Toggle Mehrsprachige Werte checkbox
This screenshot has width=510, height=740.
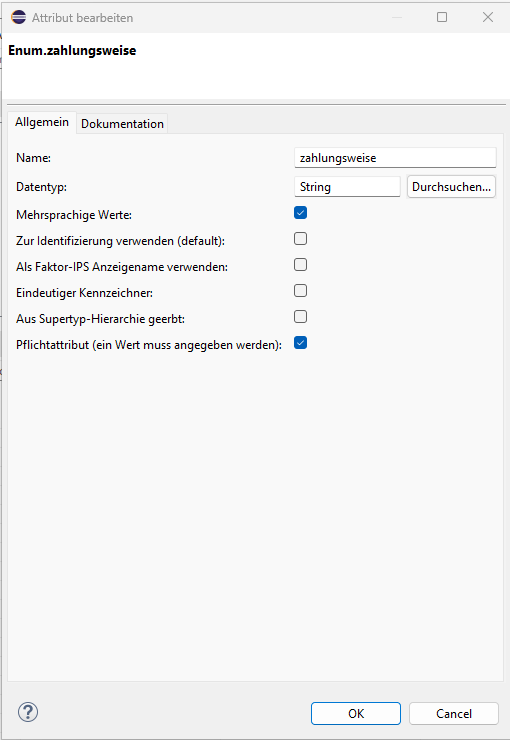coord(301,213)
